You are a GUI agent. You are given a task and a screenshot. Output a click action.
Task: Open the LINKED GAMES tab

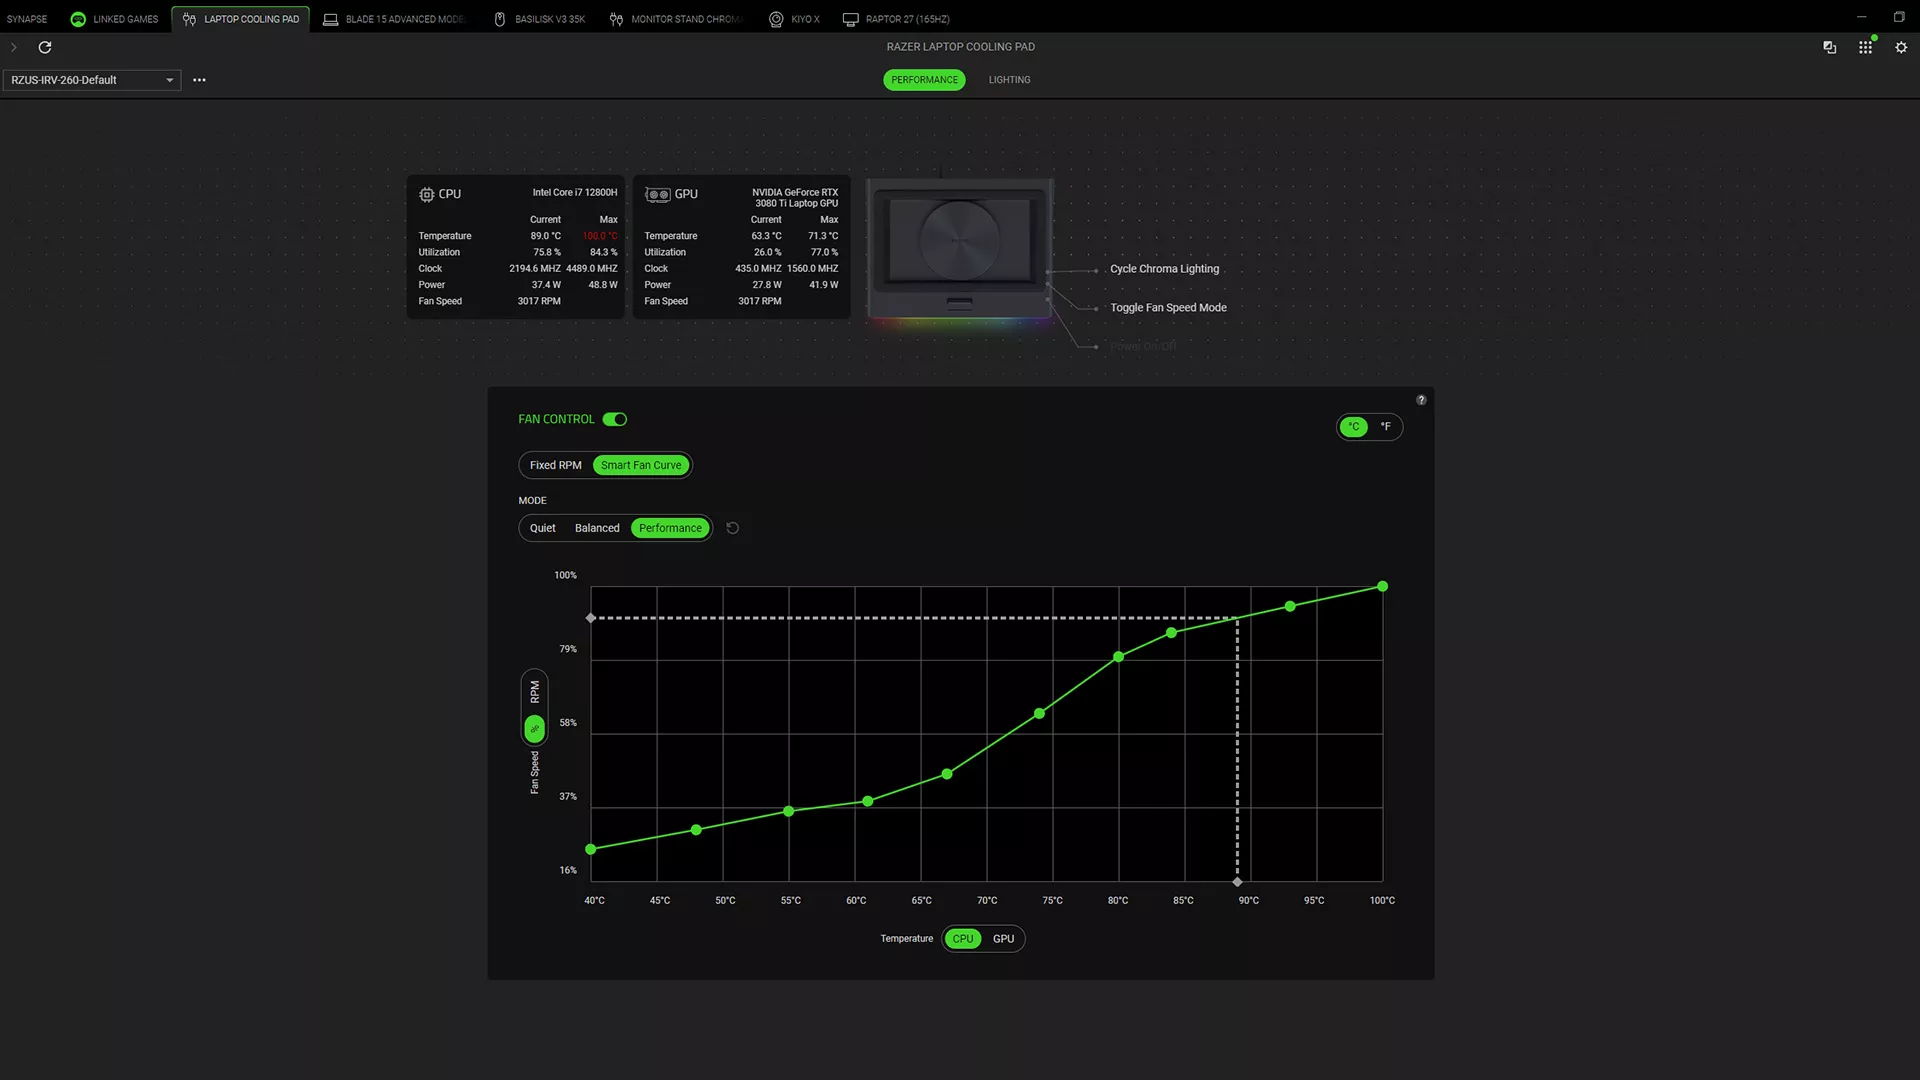point(115,19)
